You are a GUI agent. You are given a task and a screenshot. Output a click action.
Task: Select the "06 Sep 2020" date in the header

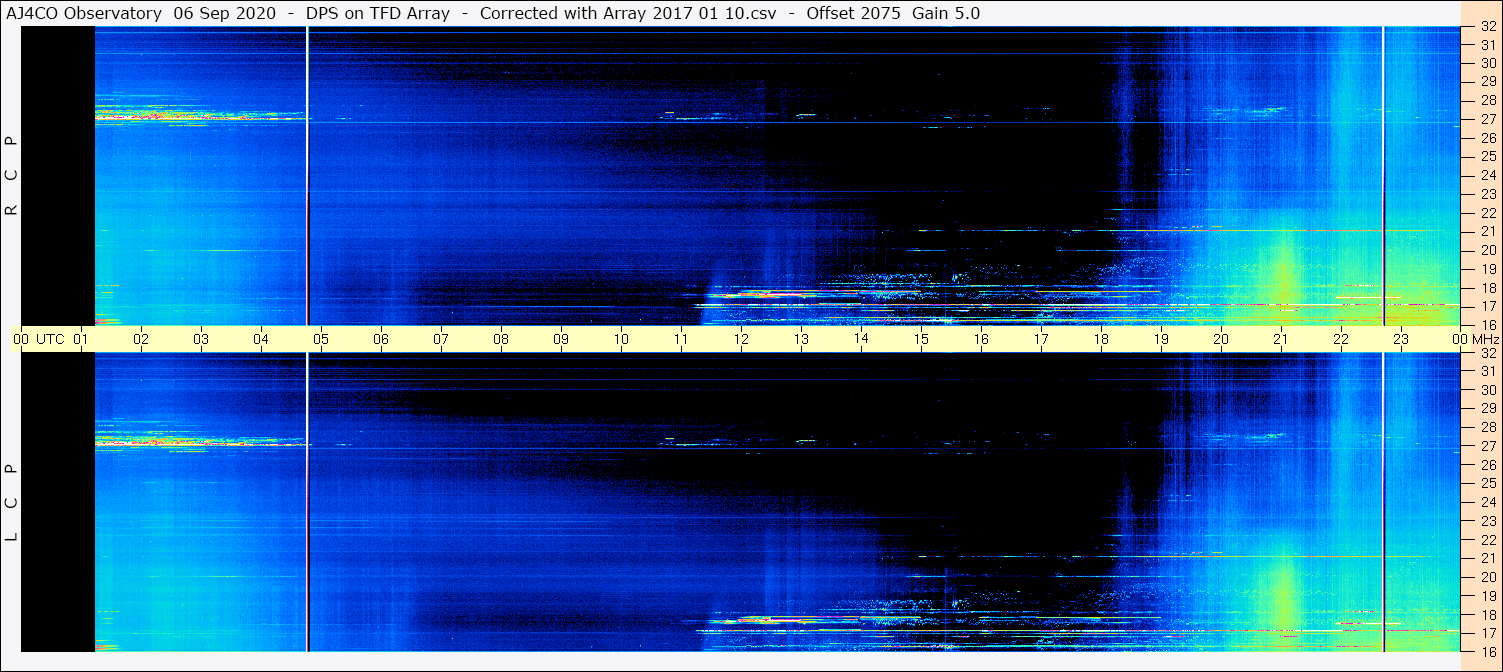tap(227, 13)
